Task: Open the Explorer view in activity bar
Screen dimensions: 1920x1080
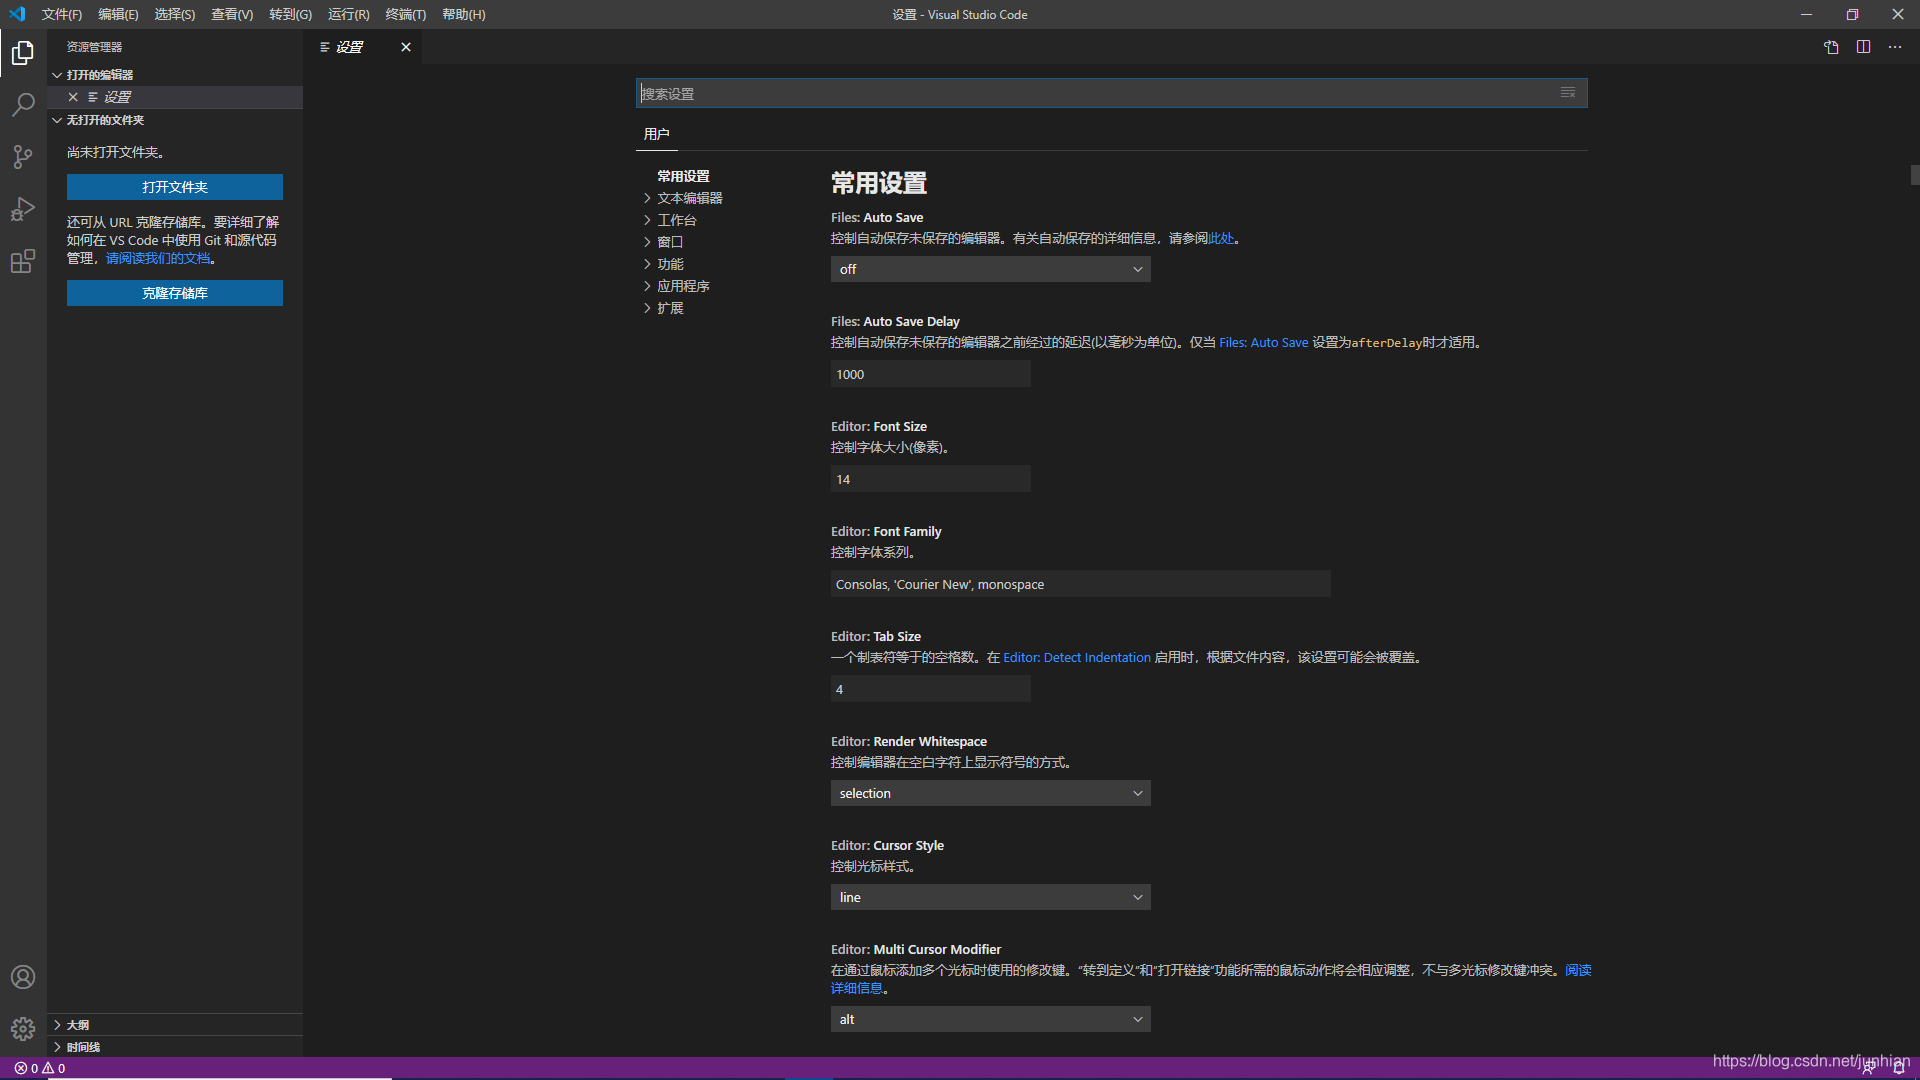Action: [23, 52]
